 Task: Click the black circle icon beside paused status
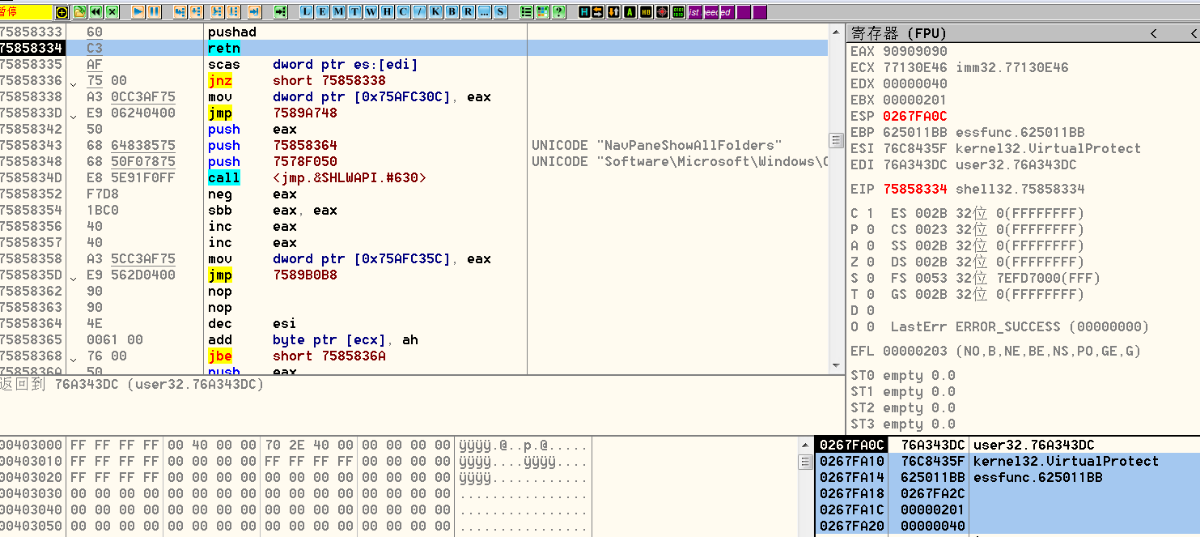click(x=61, y=11)
